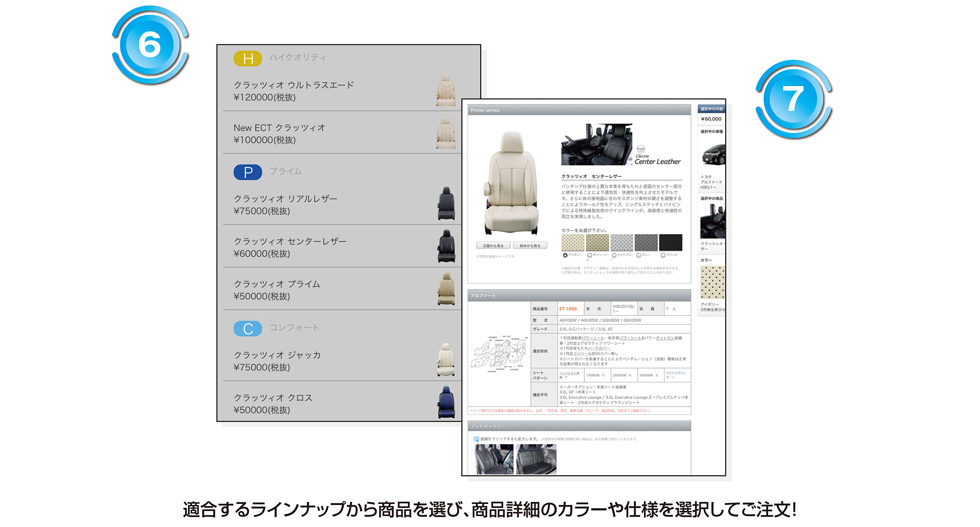
Task: Click the blue P prime badge
Action: tap(248, 172)
